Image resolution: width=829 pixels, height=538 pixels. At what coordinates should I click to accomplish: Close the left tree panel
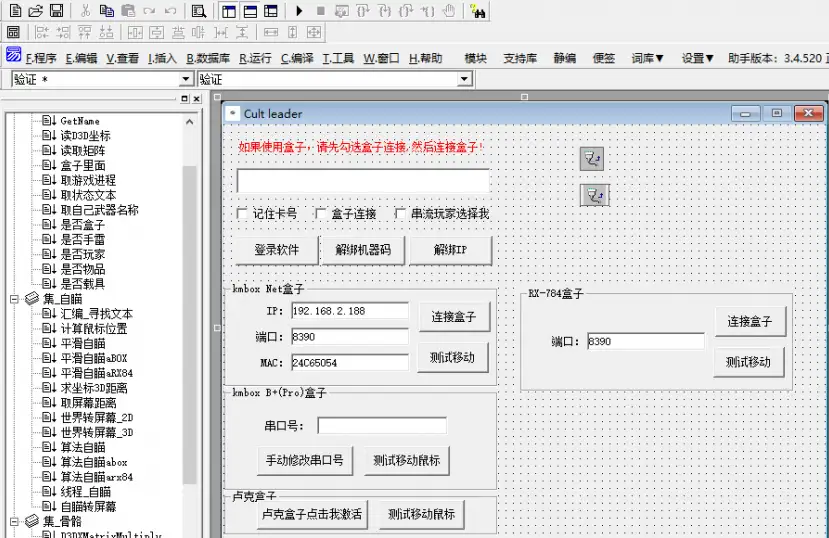click(x=197, y=98)
